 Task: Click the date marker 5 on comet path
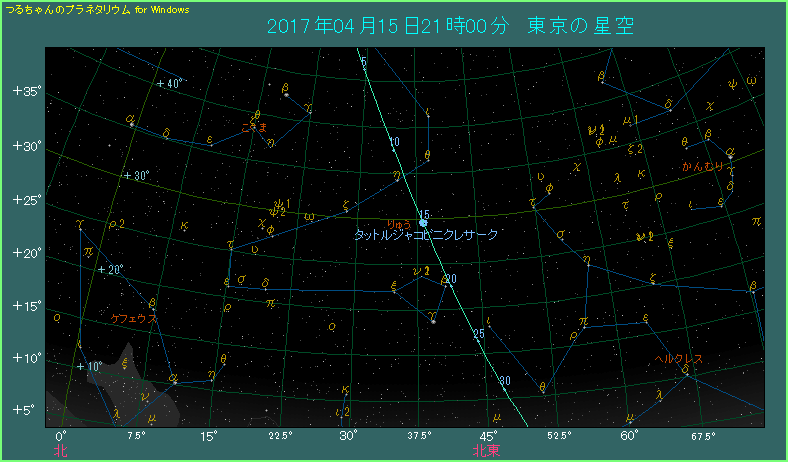pyautogui.click(x=364, y=64)
